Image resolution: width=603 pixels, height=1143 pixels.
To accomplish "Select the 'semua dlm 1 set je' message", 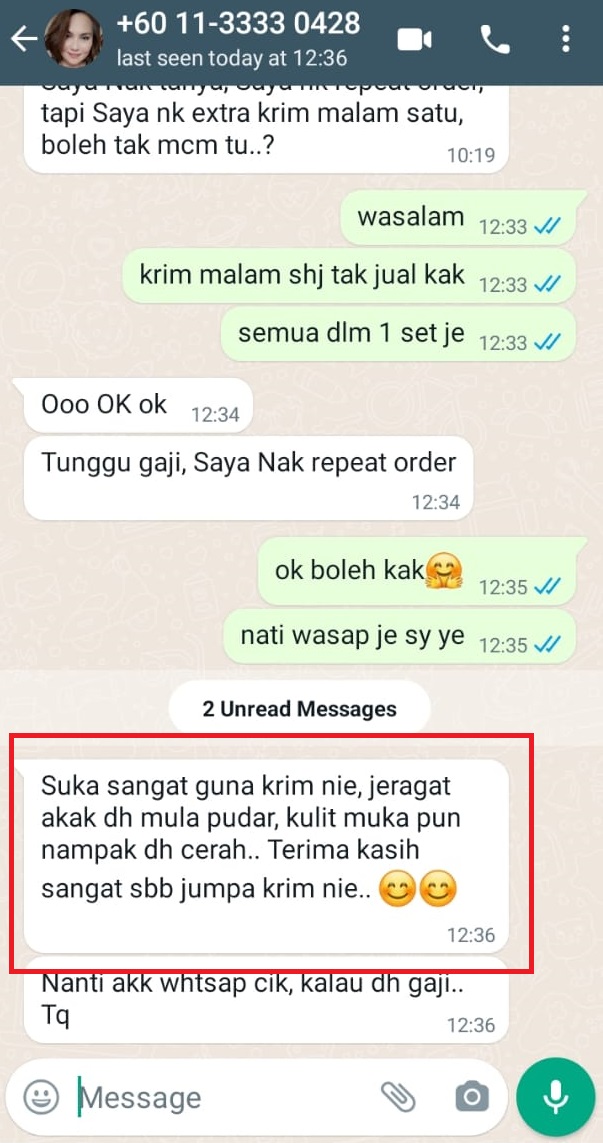I will (398, 333).
